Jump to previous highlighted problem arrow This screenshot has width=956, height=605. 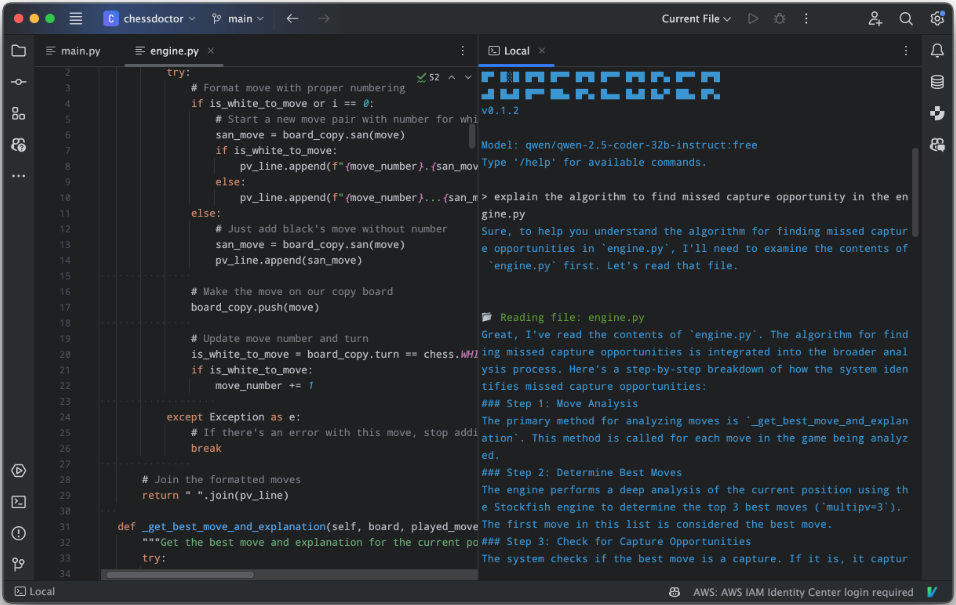tap(452, 77)
